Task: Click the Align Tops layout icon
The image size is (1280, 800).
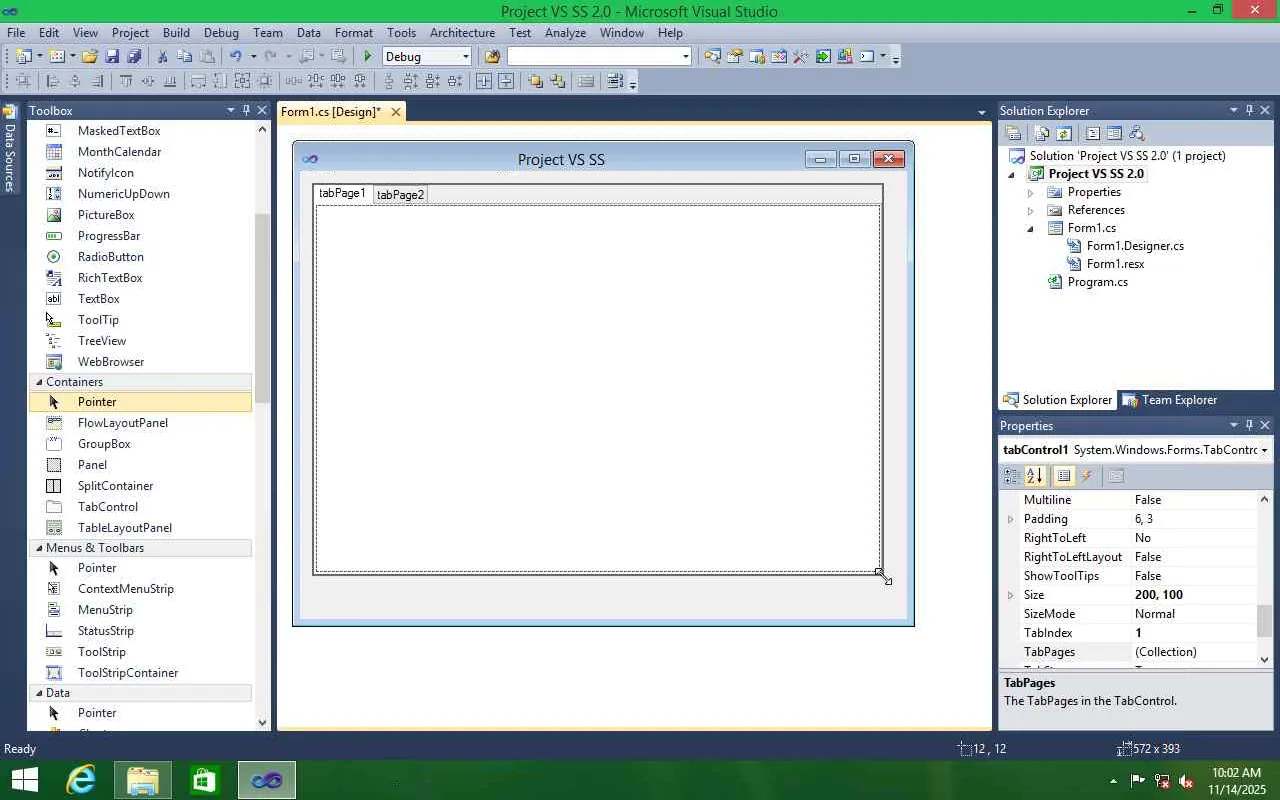Action: [126, 81]
